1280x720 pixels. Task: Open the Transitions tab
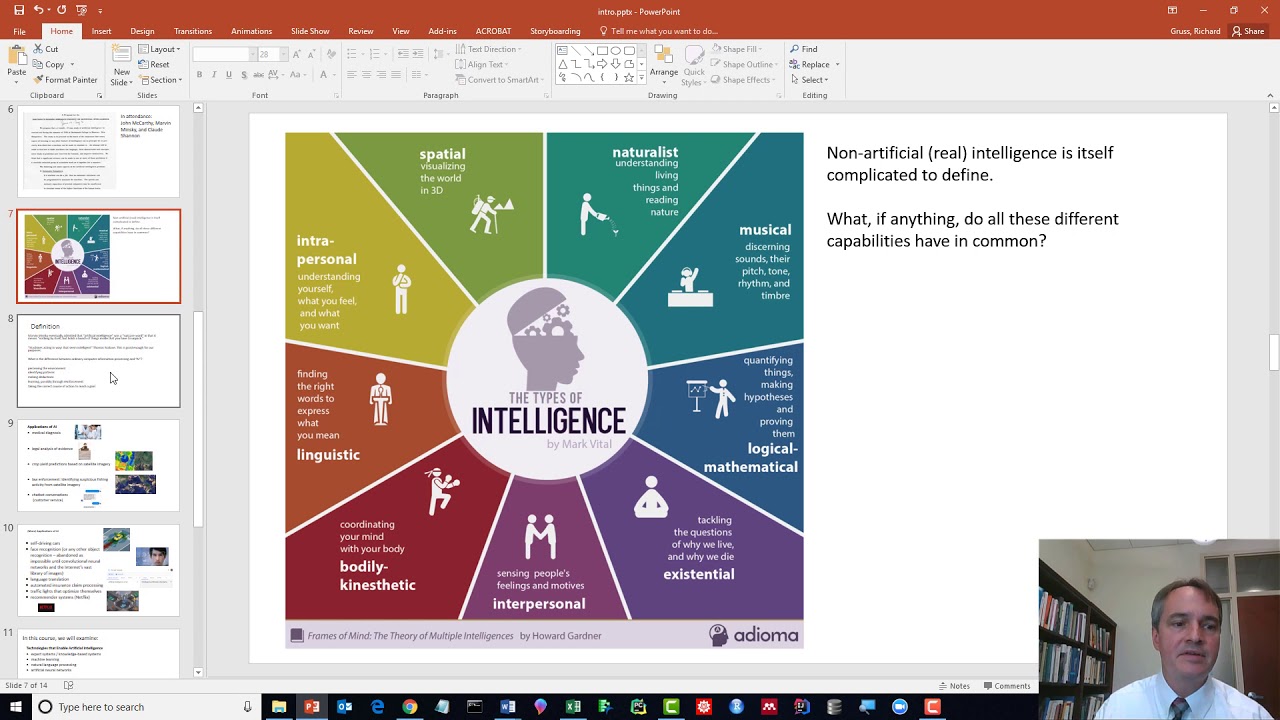click(193, 31)
